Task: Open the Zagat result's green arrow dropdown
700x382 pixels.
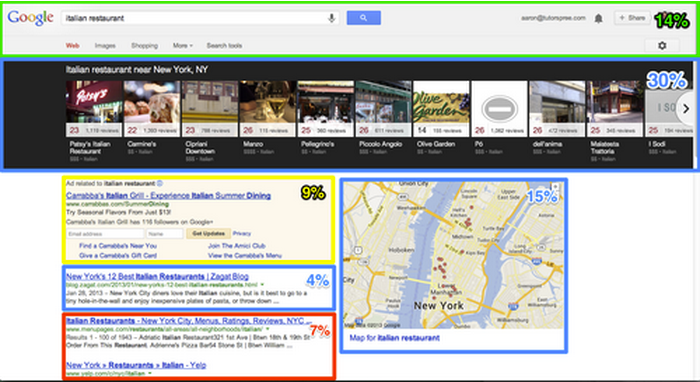Action: coord(262,285)
